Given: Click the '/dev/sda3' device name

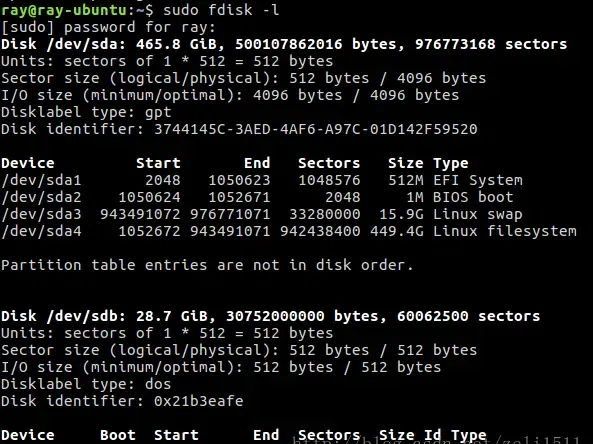Looking at the screenshot, I should (41, 214).
